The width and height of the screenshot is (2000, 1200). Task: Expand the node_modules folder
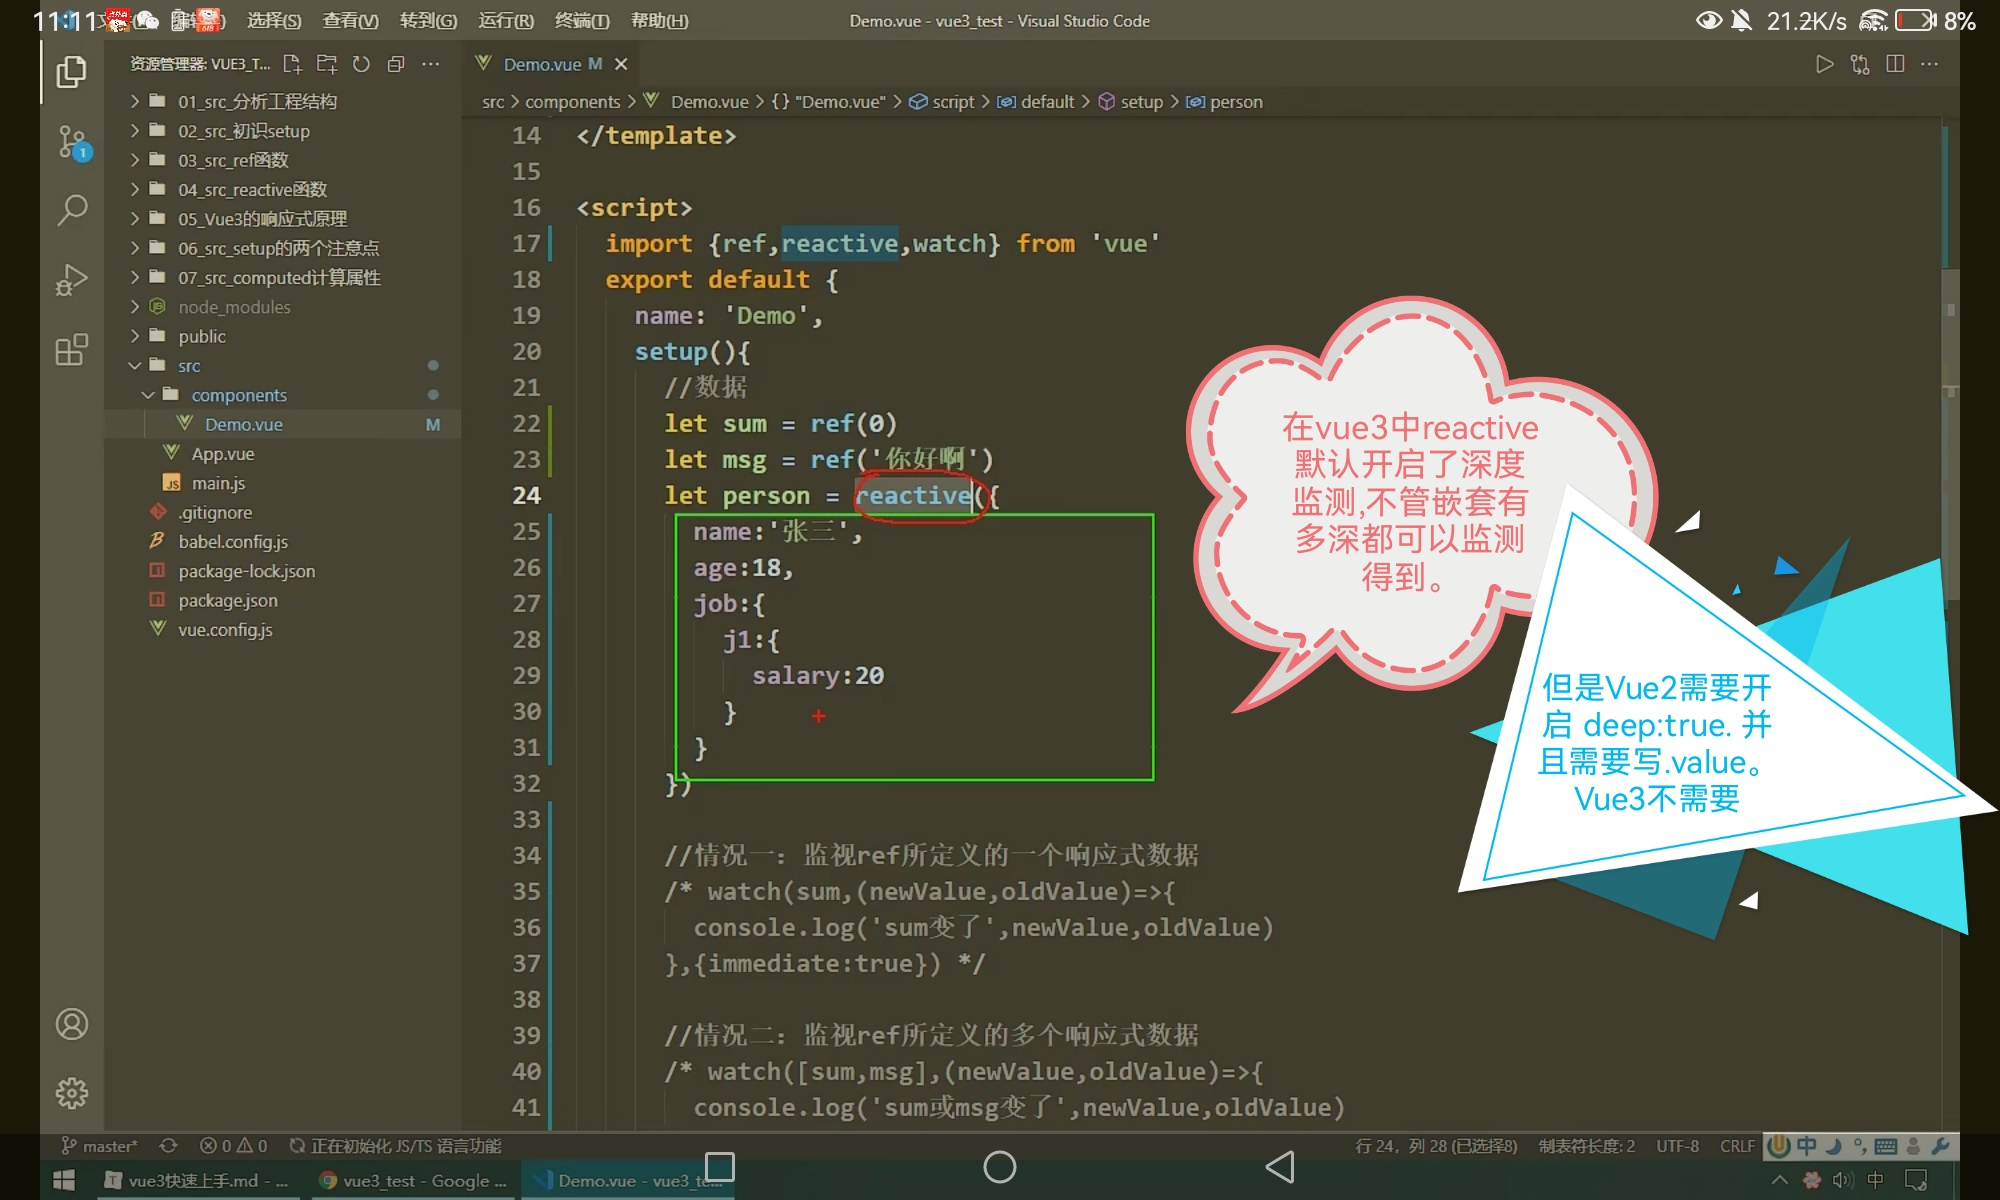[234, 307]
